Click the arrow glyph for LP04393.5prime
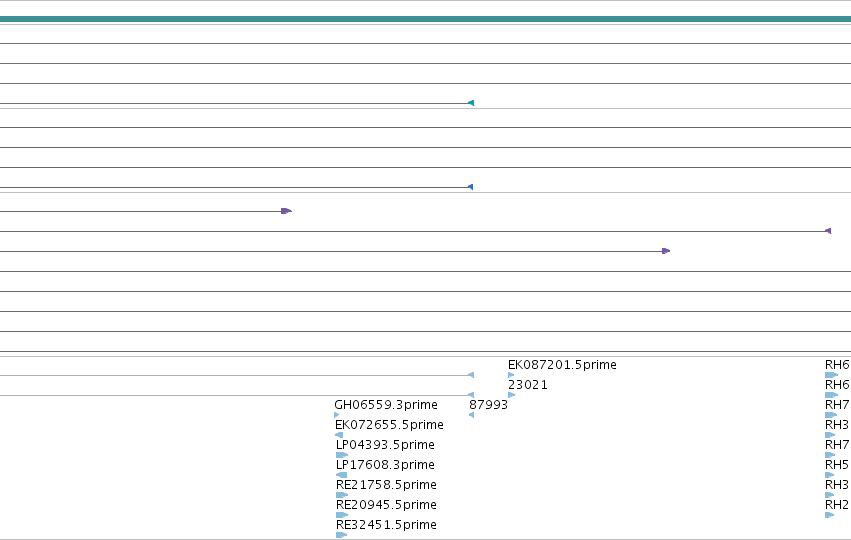The height and width of the screenshot is (540, 851). point(342,455)
